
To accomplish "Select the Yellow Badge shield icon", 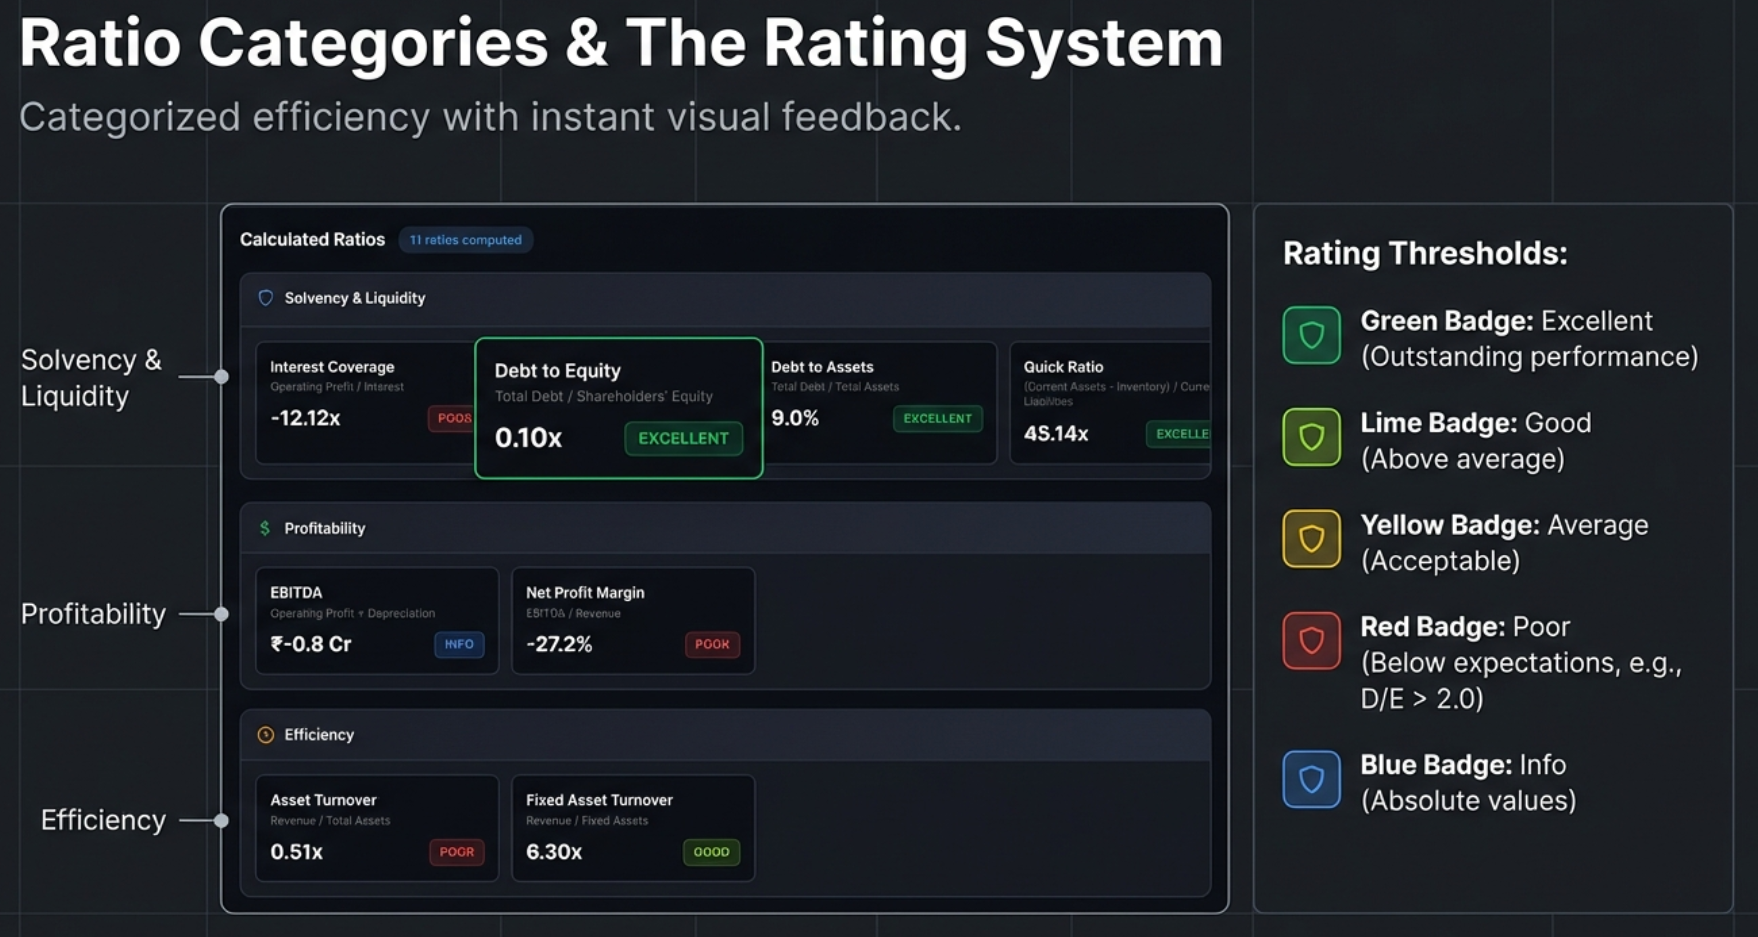I will pos(1310,538).
